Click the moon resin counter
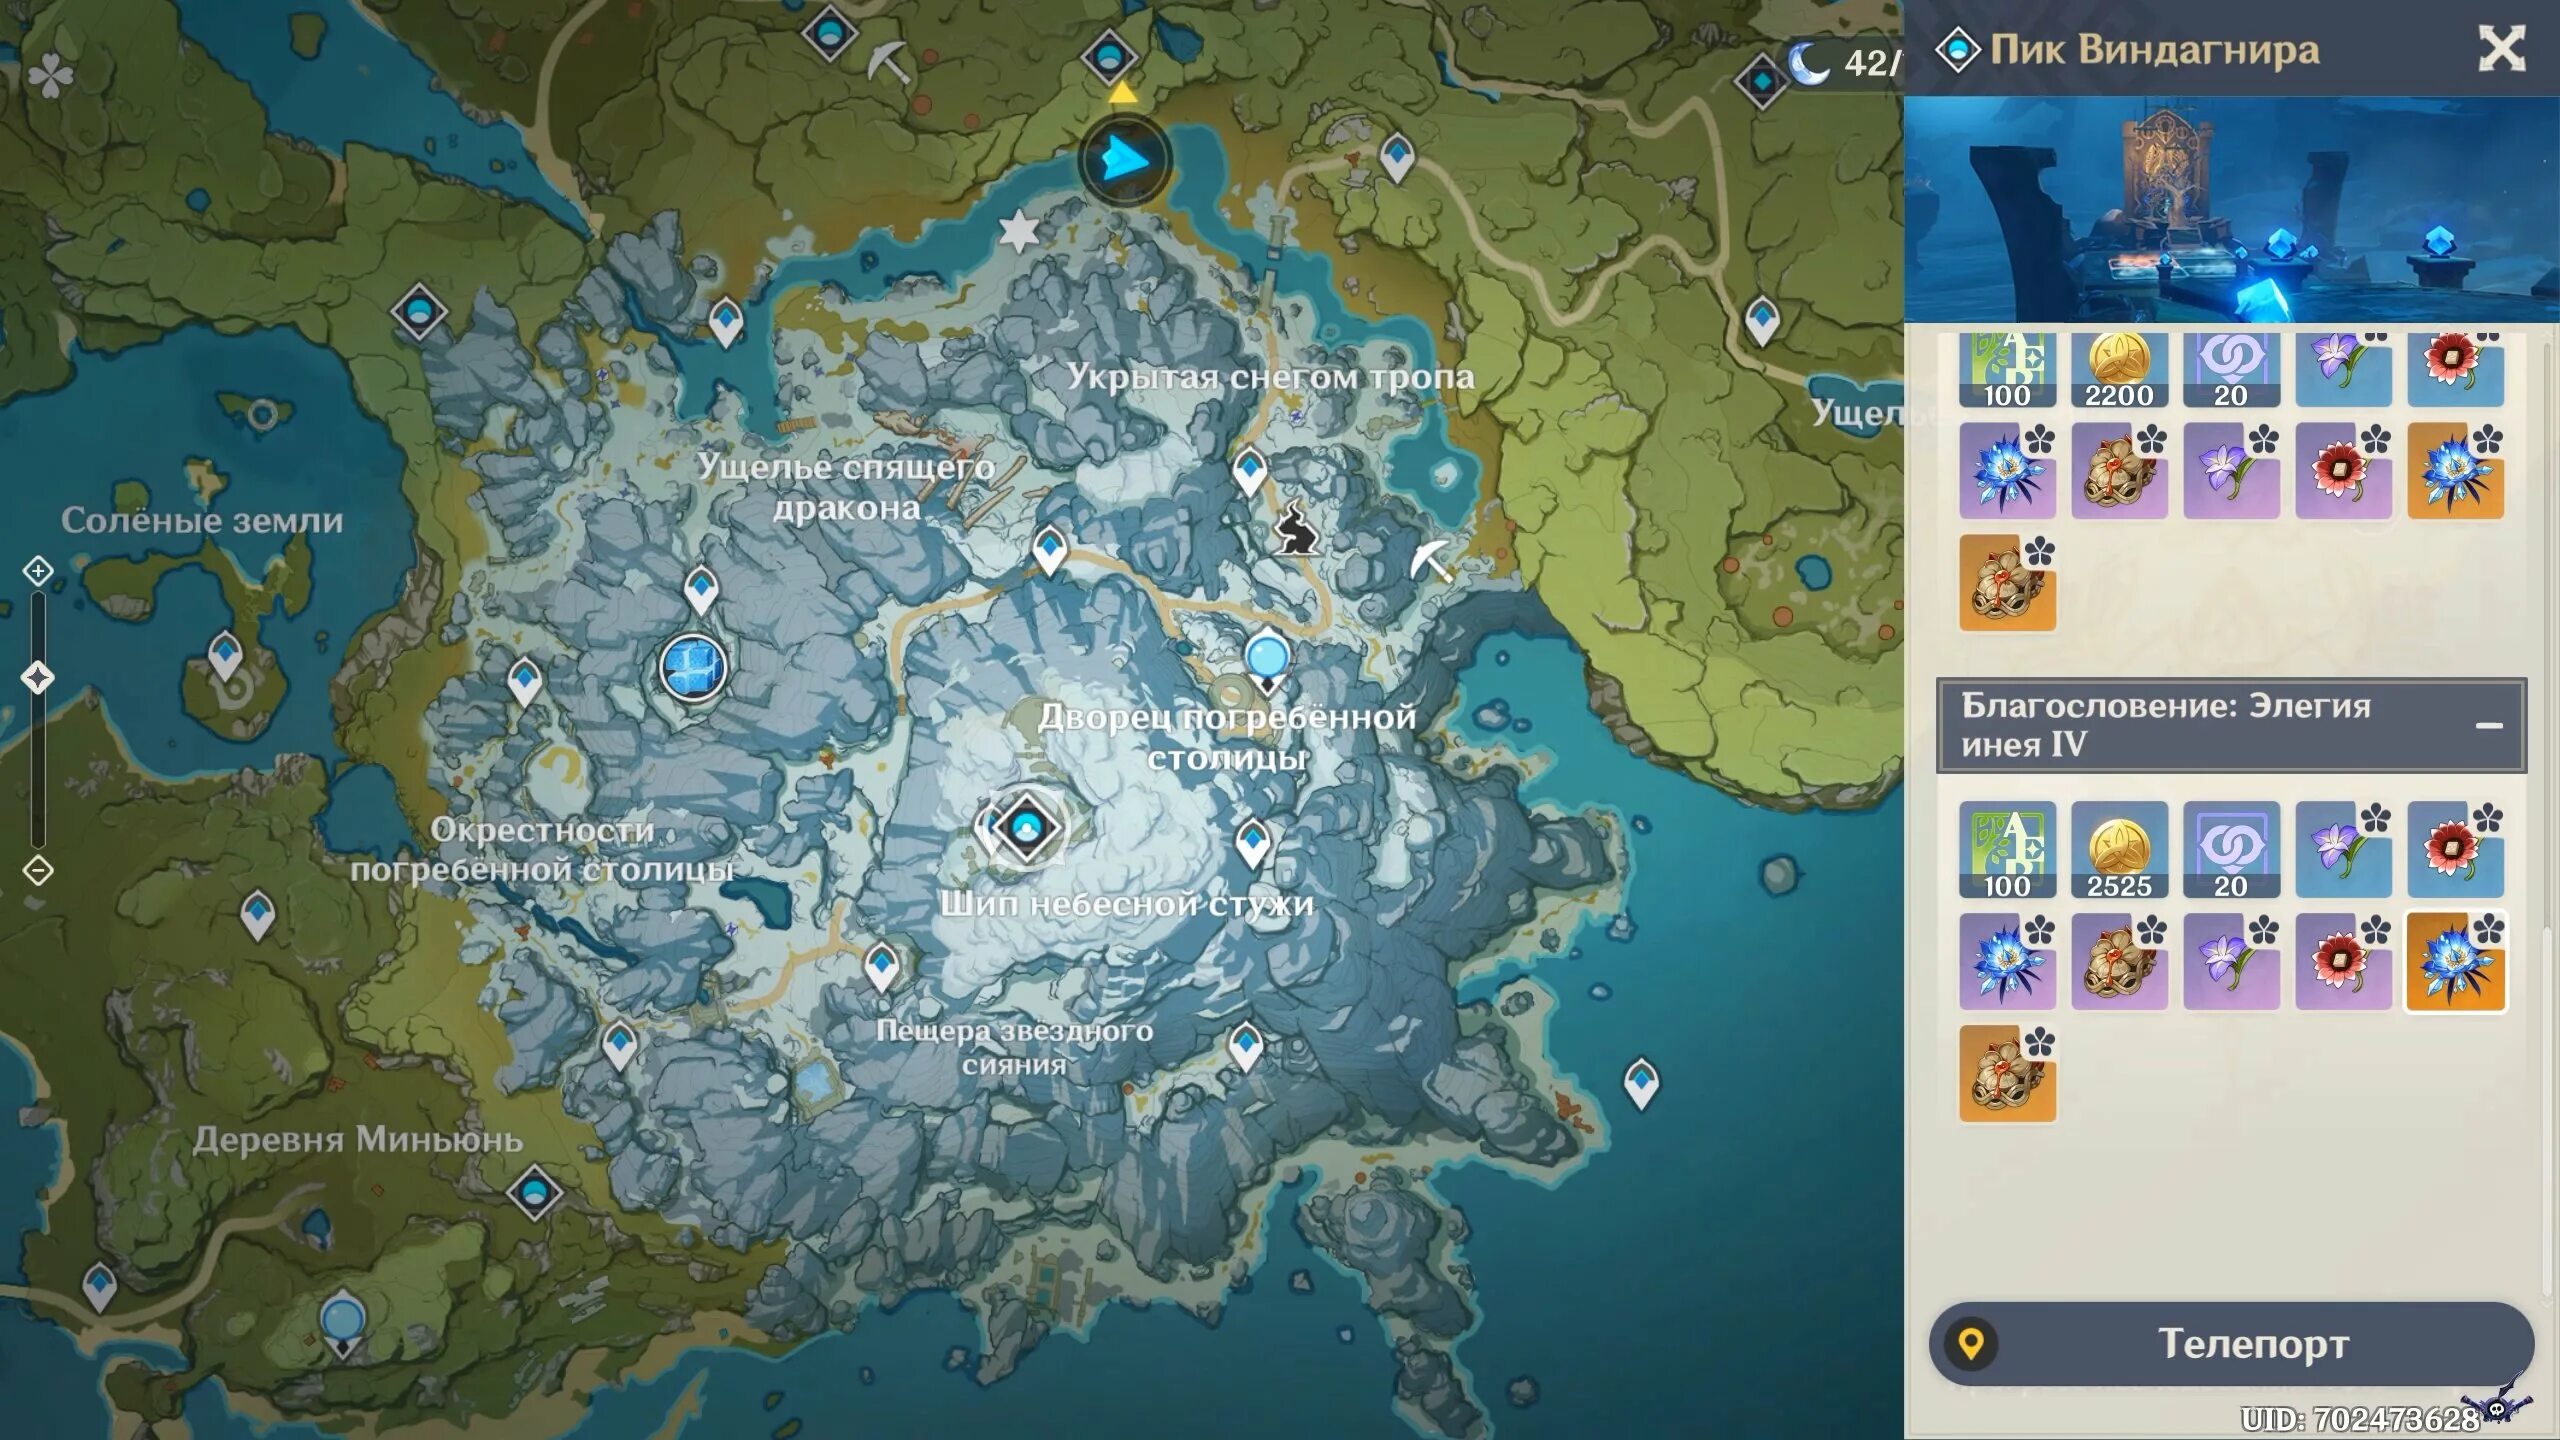Viewport: 2560px width, 1440px height. [x=1845, y=63]
